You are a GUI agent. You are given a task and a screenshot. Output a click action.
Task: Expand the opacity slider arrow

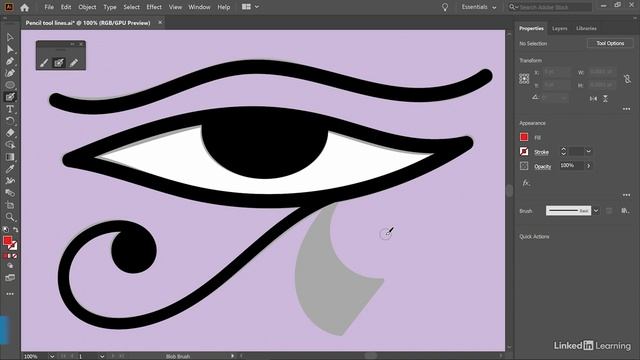click(589, 166)
